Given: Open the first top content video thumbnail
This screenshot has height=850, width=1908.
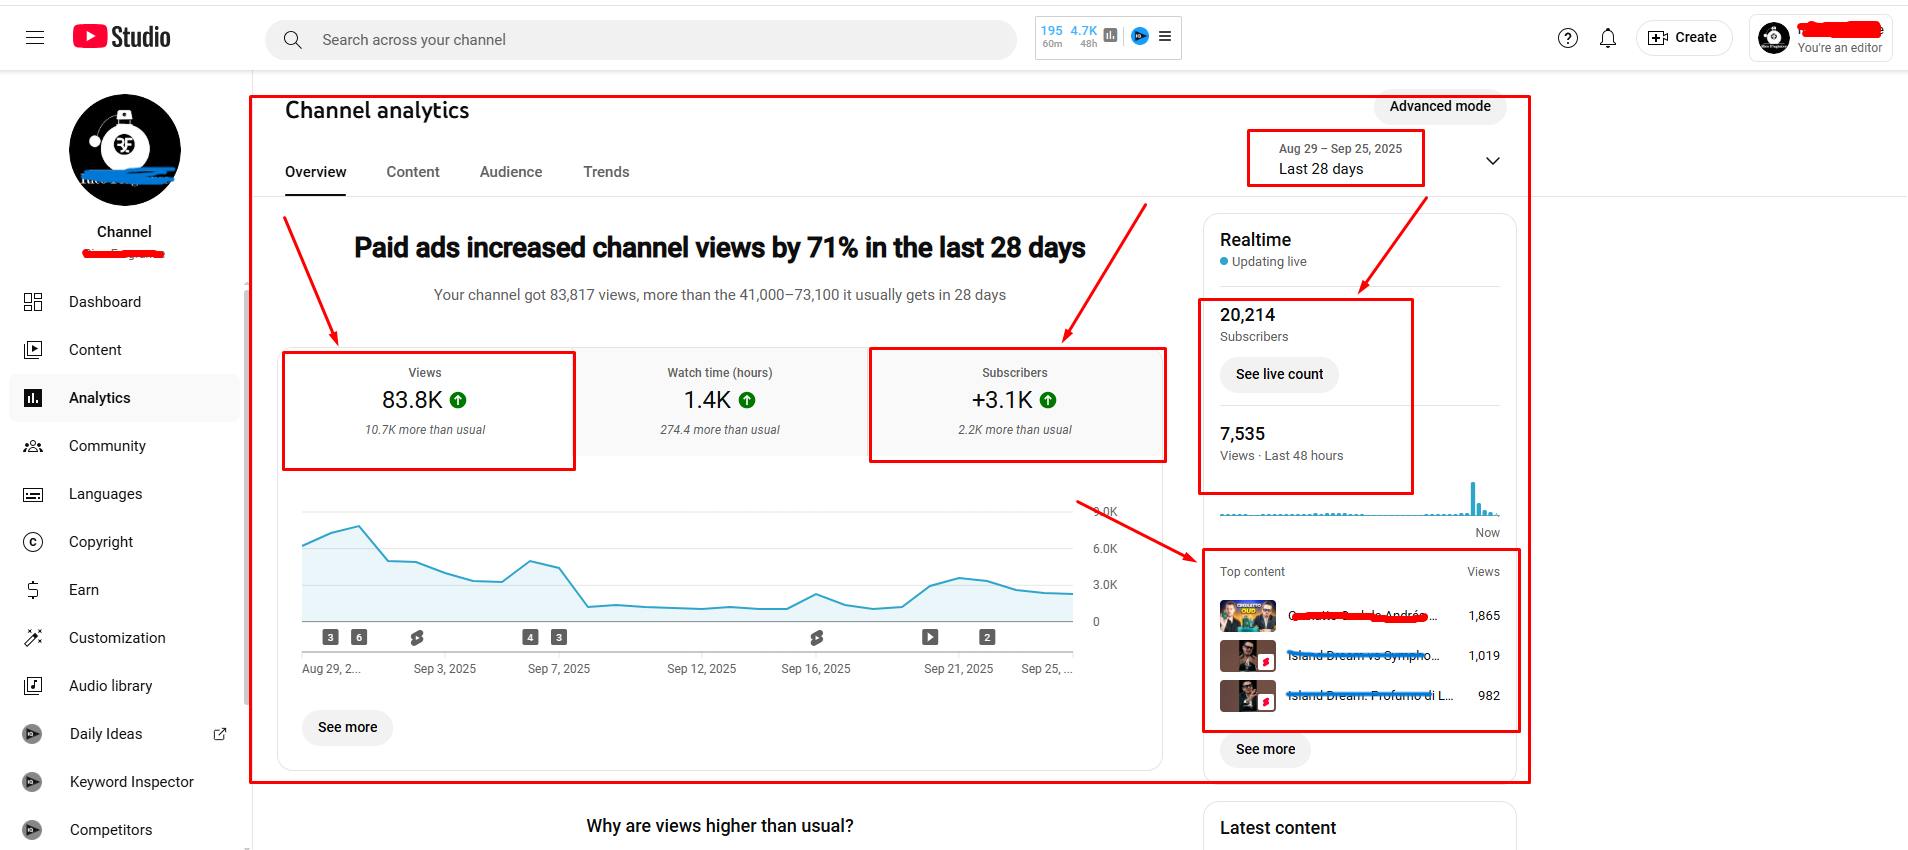Looking at the screenshot, I should (x=1247, y=616).
